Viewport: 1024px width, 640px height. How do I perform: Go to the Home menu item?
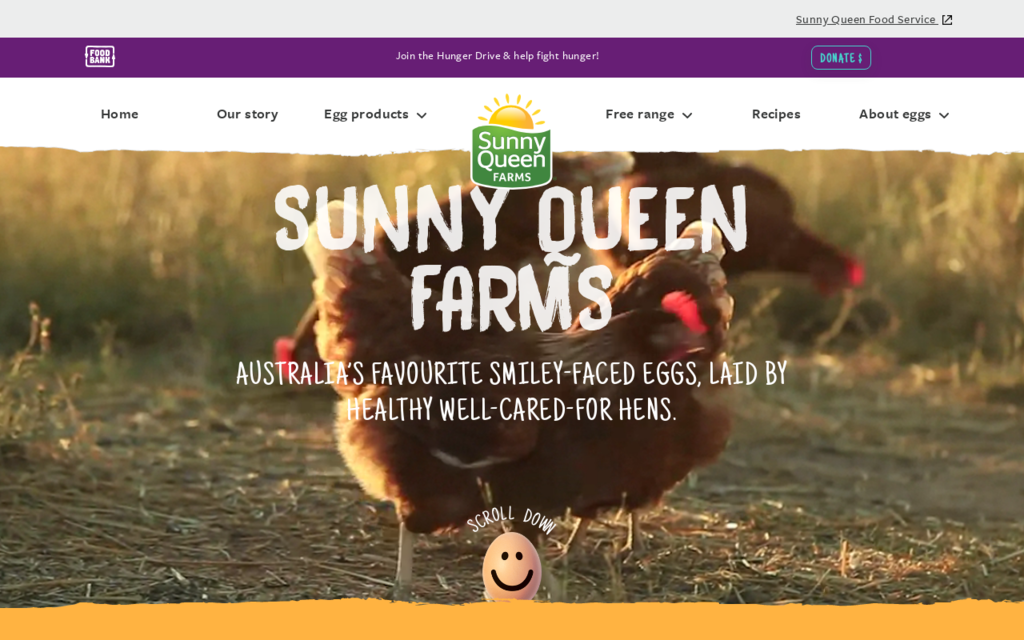(120, 114)
